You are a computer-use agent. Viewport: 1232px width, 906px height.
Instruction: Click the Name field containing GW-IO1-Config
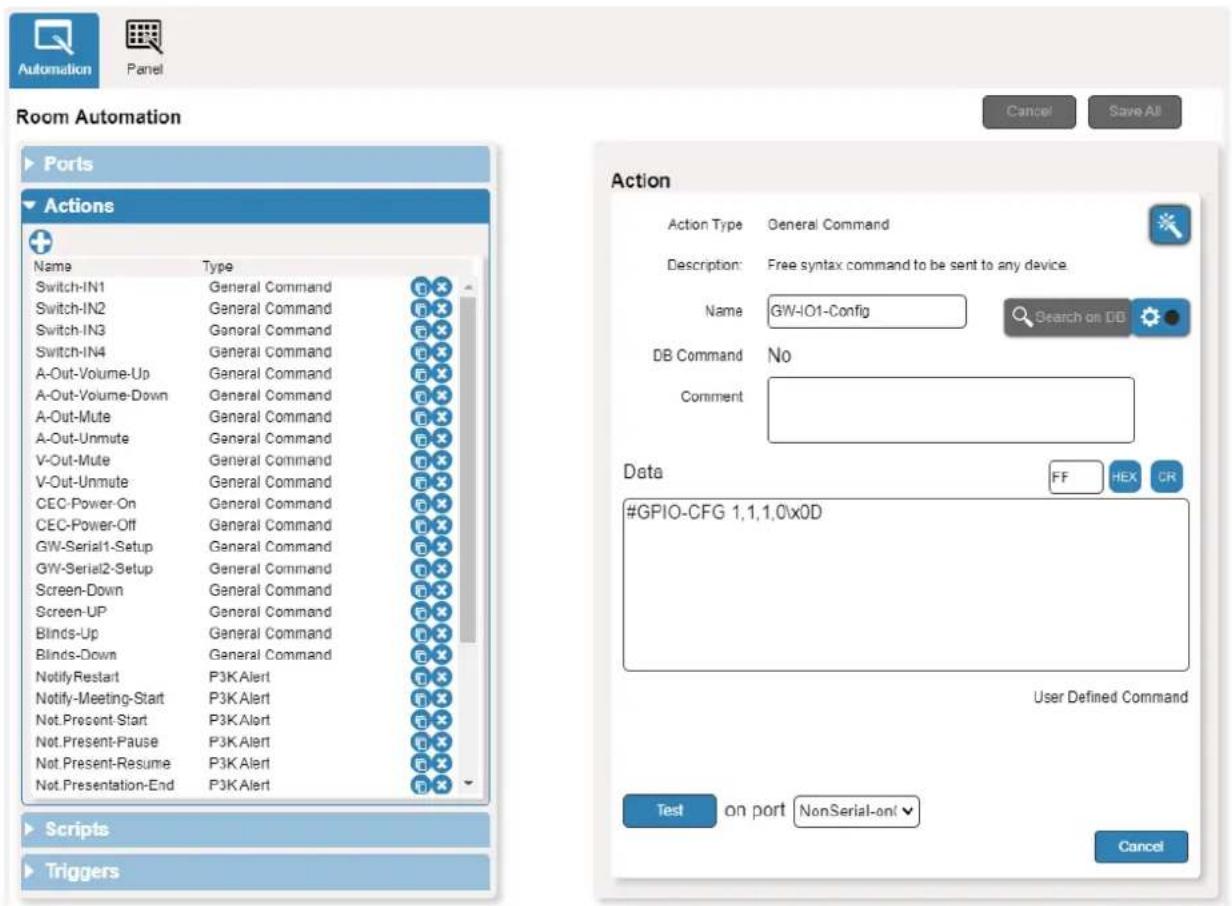pyautogui.click(x=867, y=311)
